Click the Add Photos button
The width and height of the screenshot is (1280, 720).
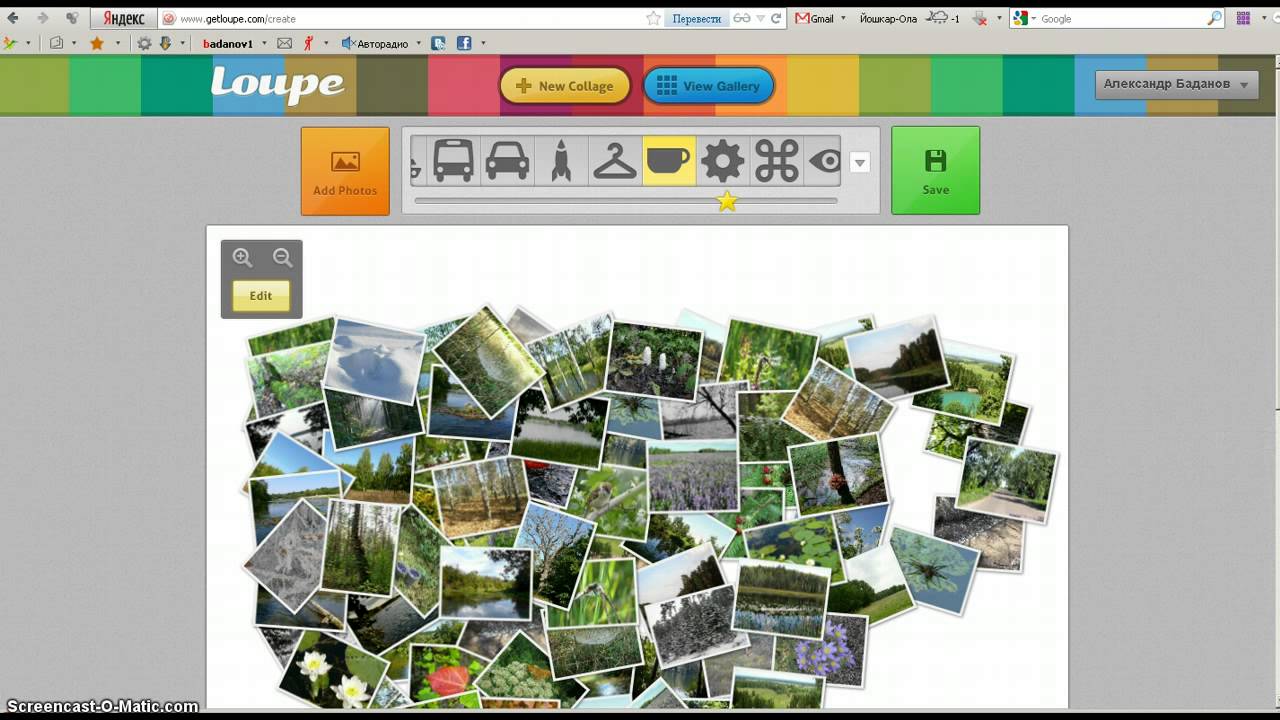(x=345, y=171)
